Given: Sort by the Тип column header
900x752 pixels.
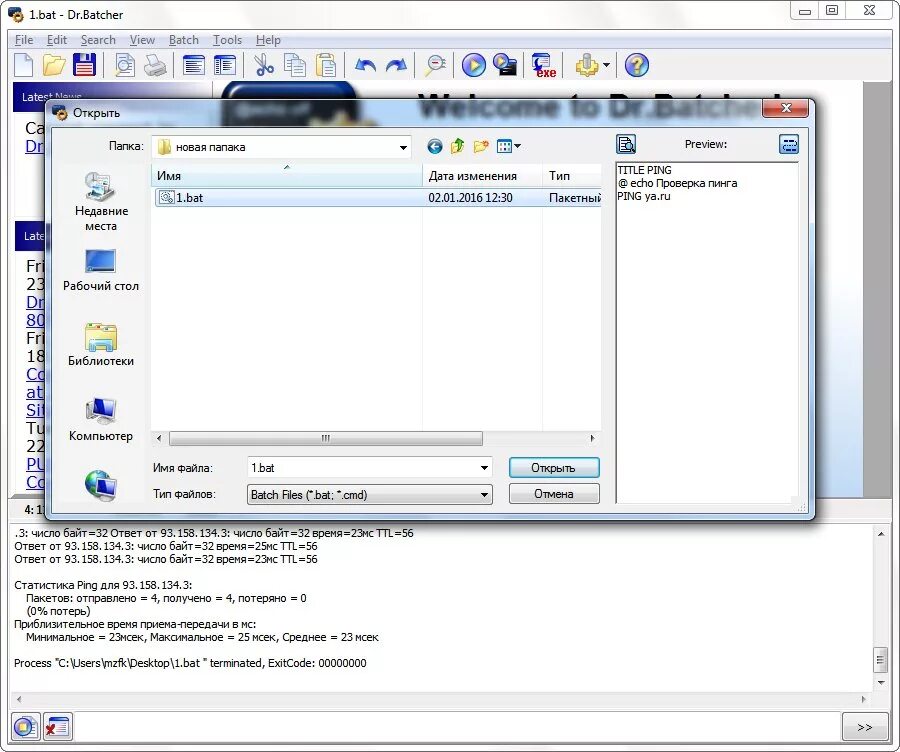Looking at the screenshot, I should [572, 176].
